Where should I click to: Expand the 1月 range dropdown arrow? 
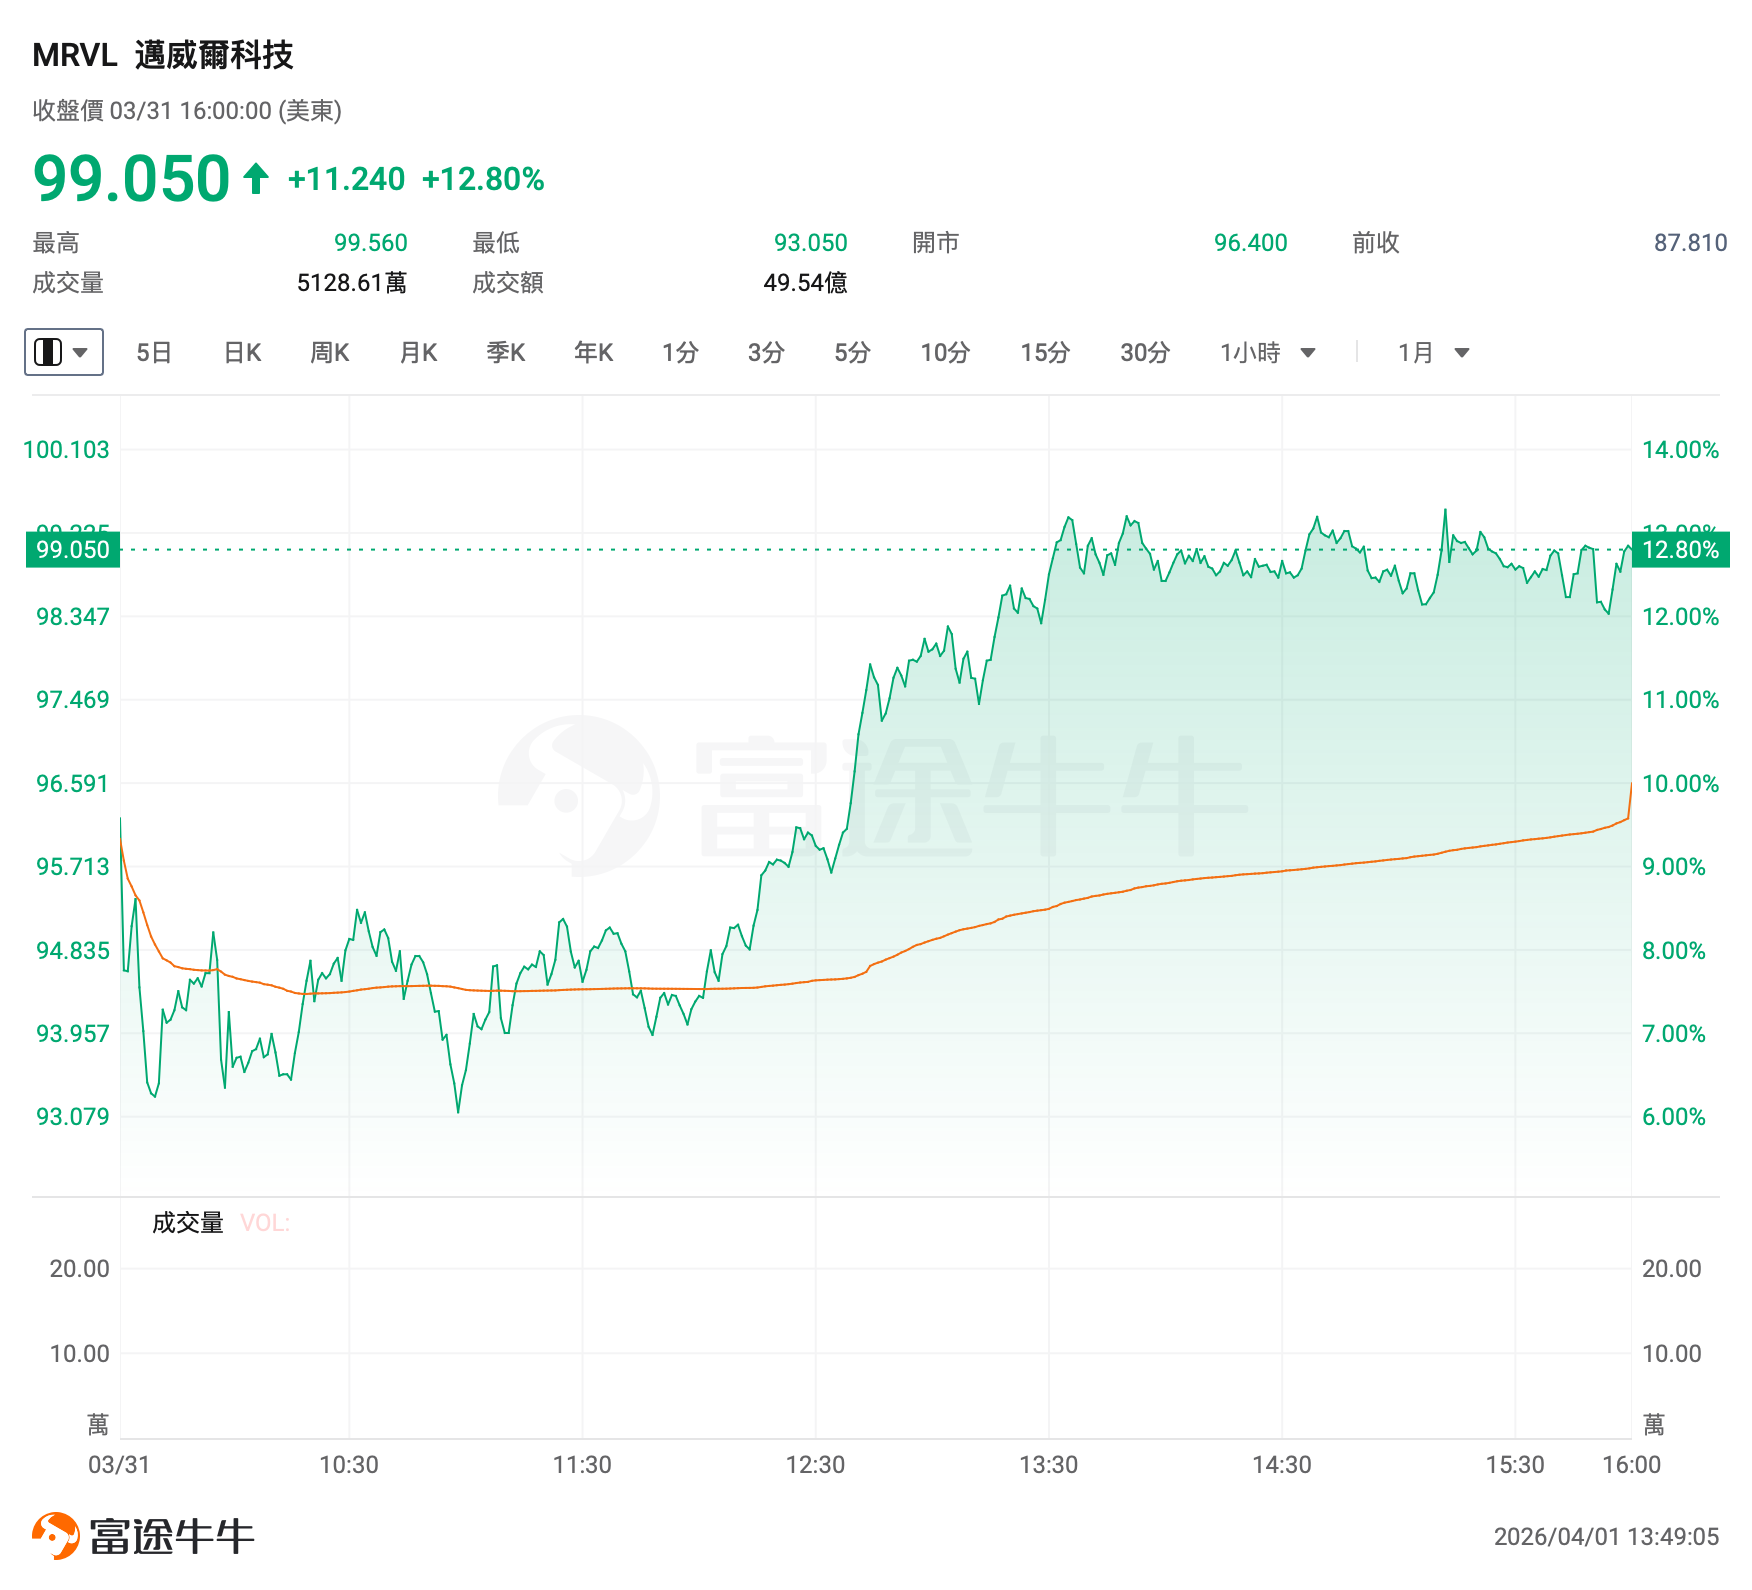(1462, 353)
